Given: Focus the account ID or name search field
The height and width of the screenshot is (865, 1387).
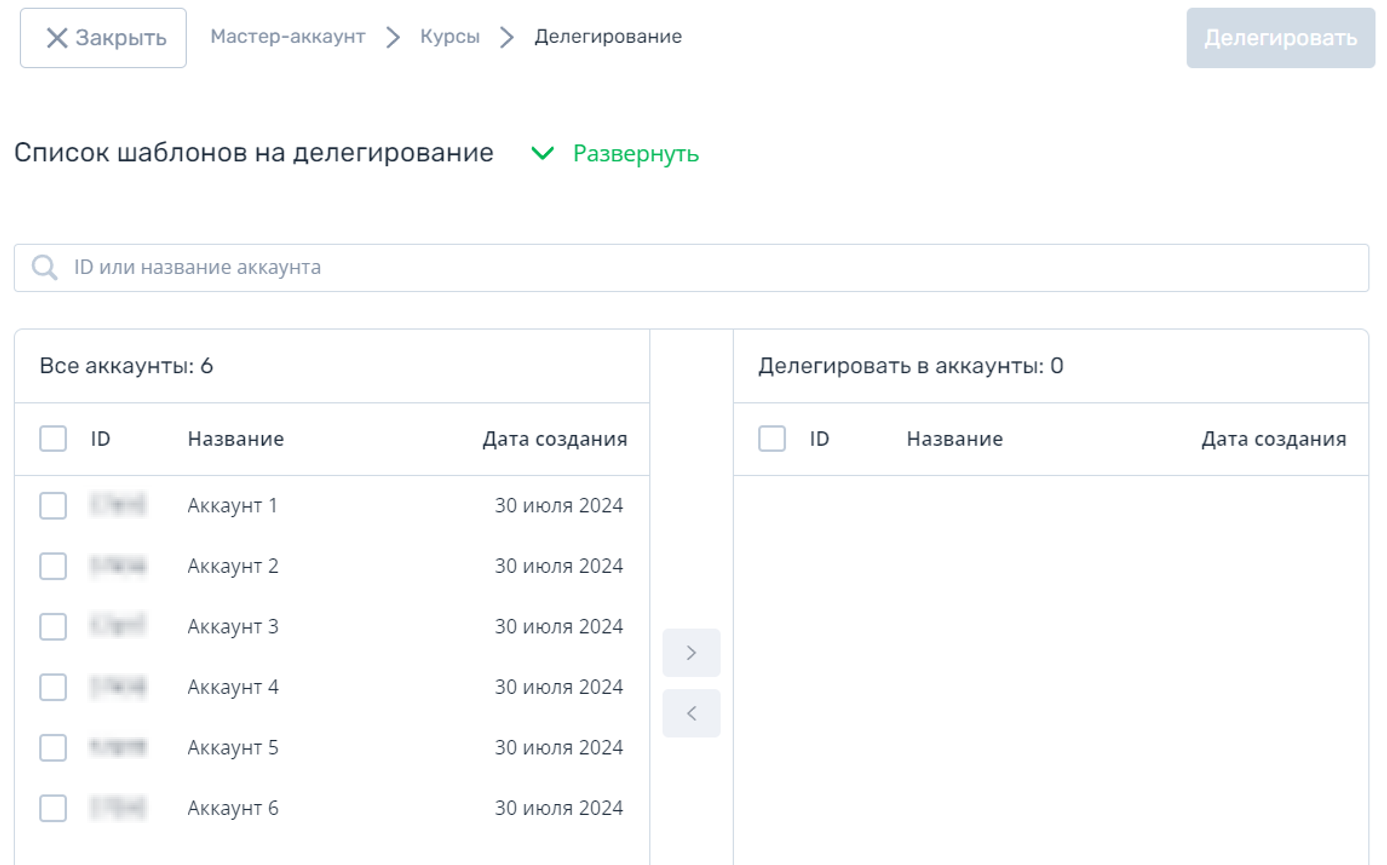Looking at the screenshot, I should 700,268.
